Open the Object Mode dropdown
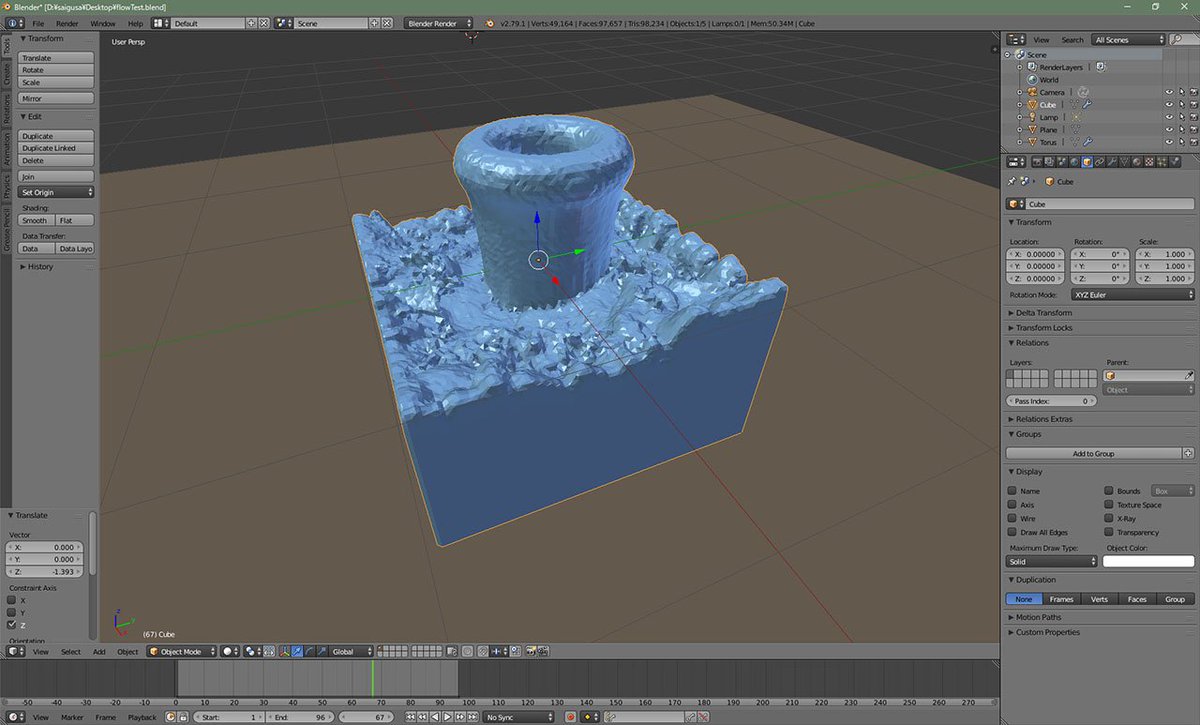 click(x=181, y=651)
